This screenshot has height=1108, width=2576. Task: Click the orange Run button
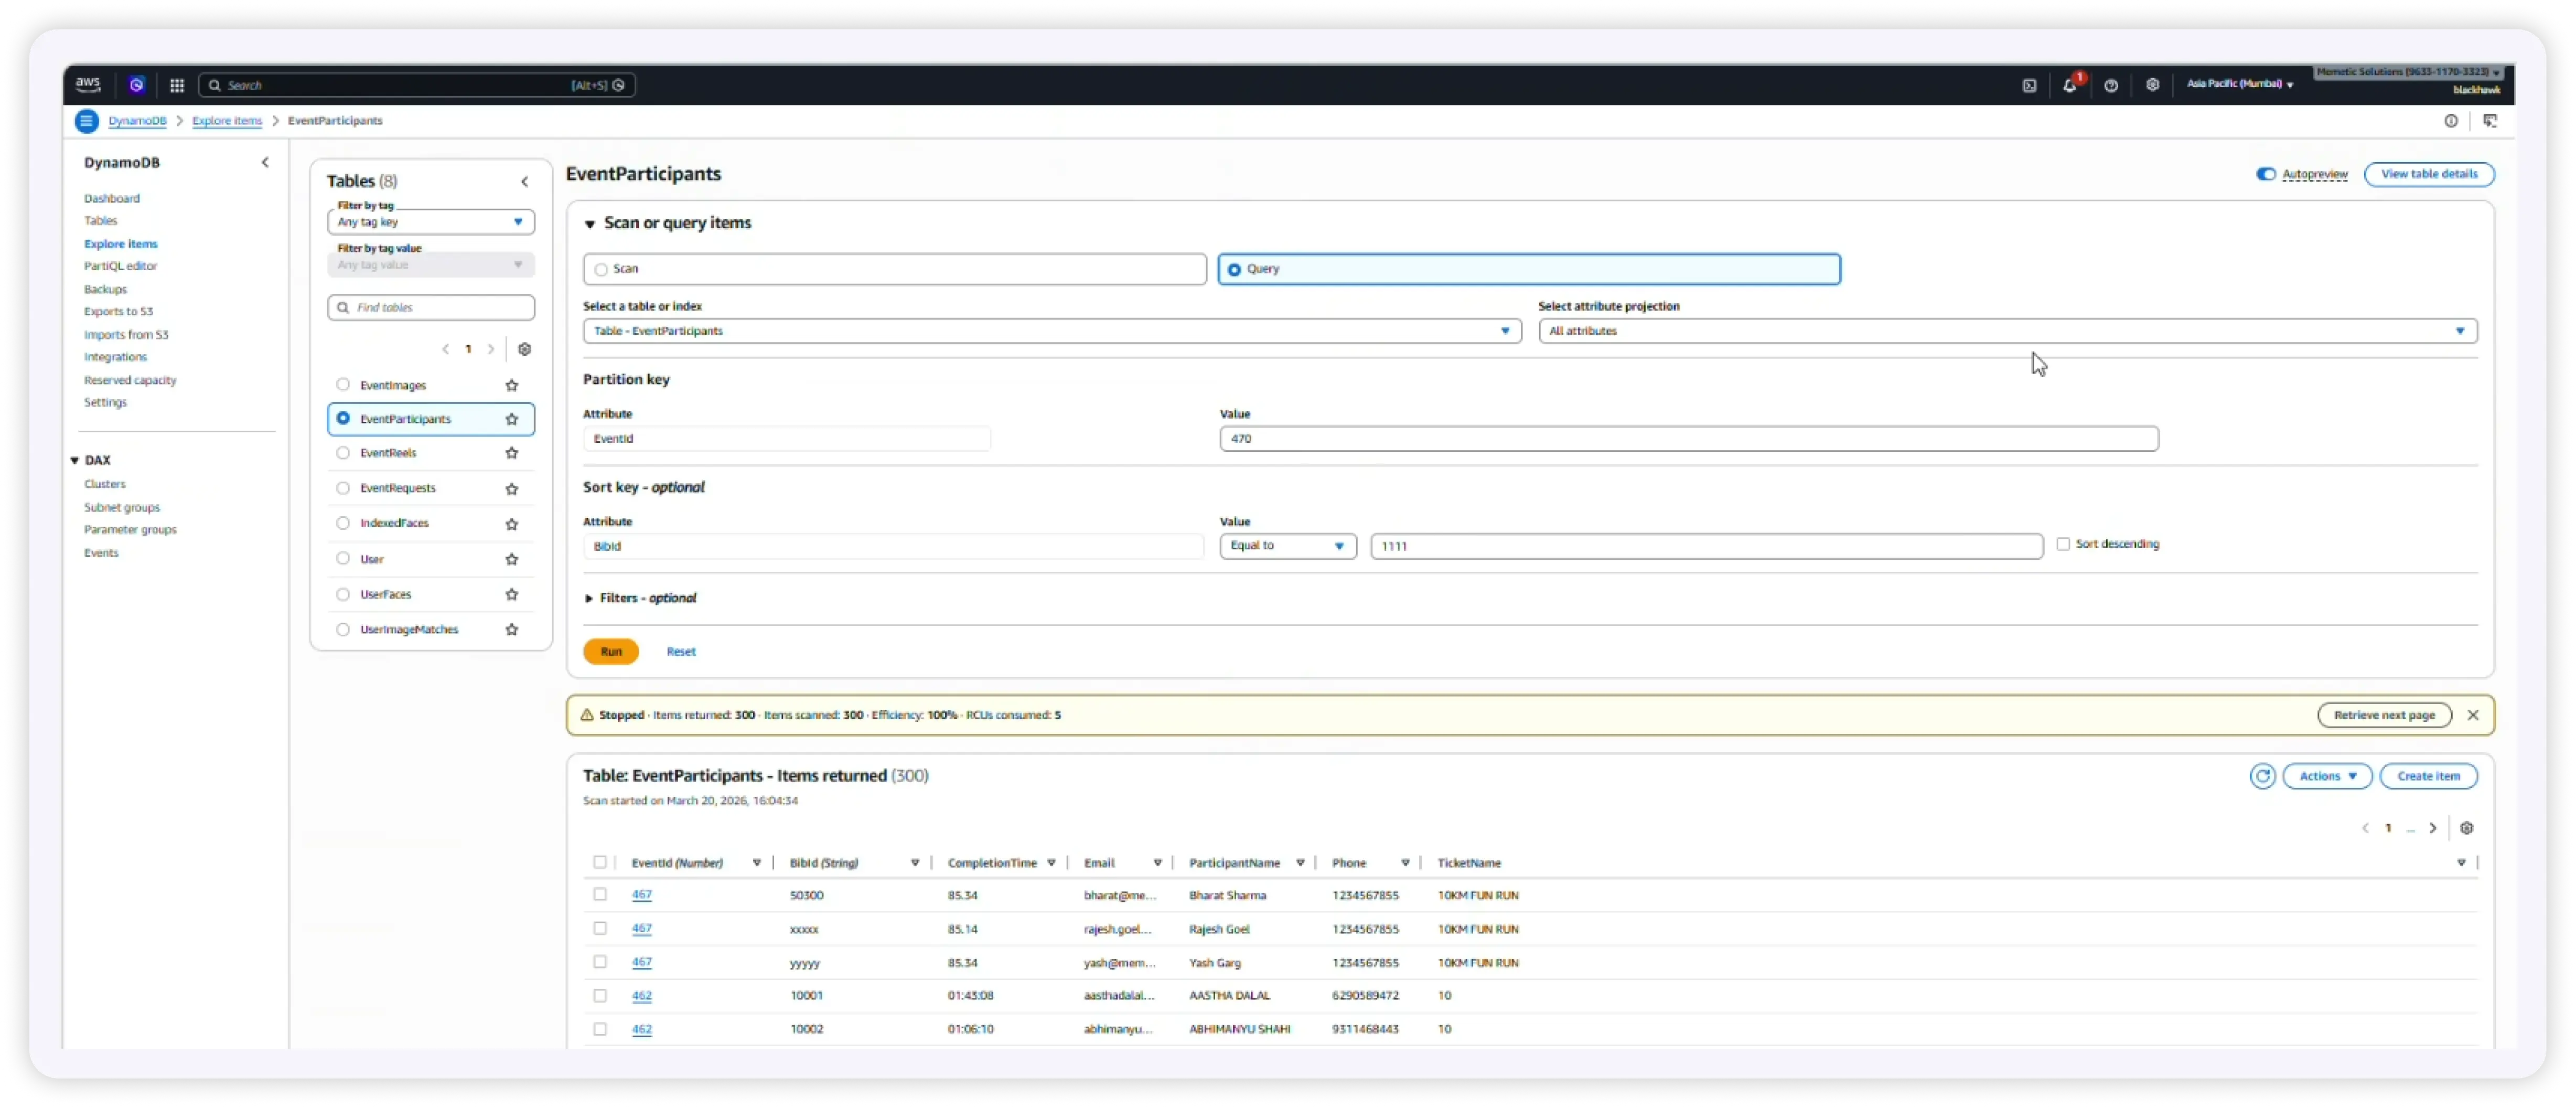[x=611, y=651]
